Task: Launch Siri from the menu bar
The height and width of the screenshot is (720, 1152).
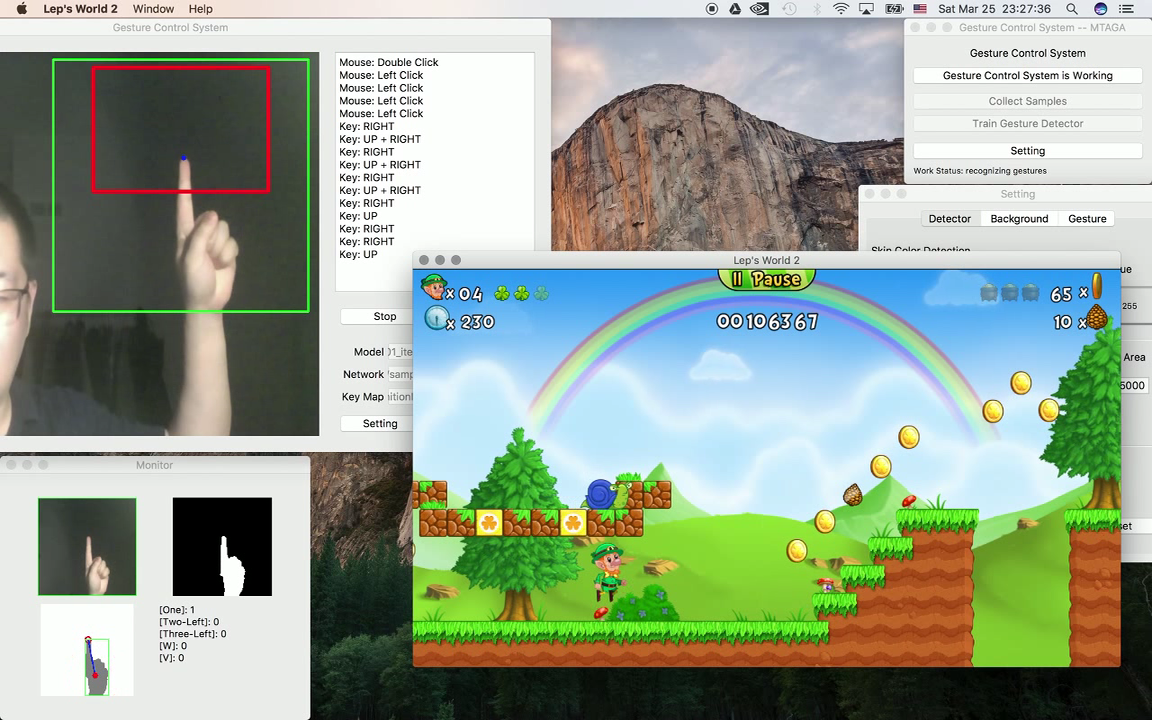Action: [1100, 9]
